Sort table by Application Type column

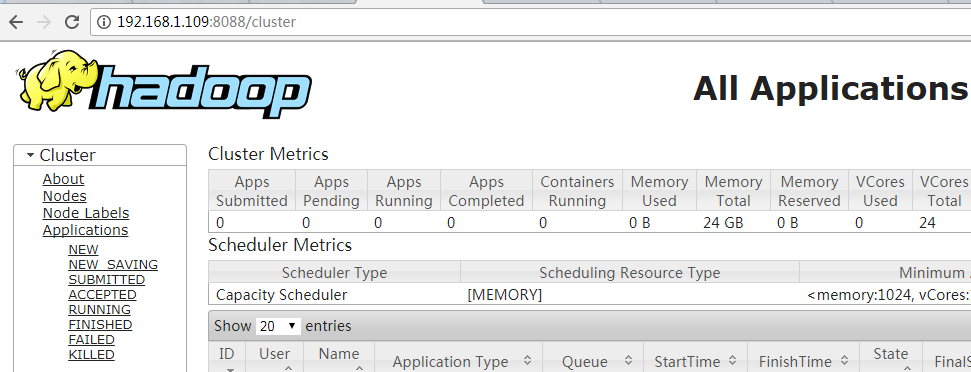click(x=458, y=357)
